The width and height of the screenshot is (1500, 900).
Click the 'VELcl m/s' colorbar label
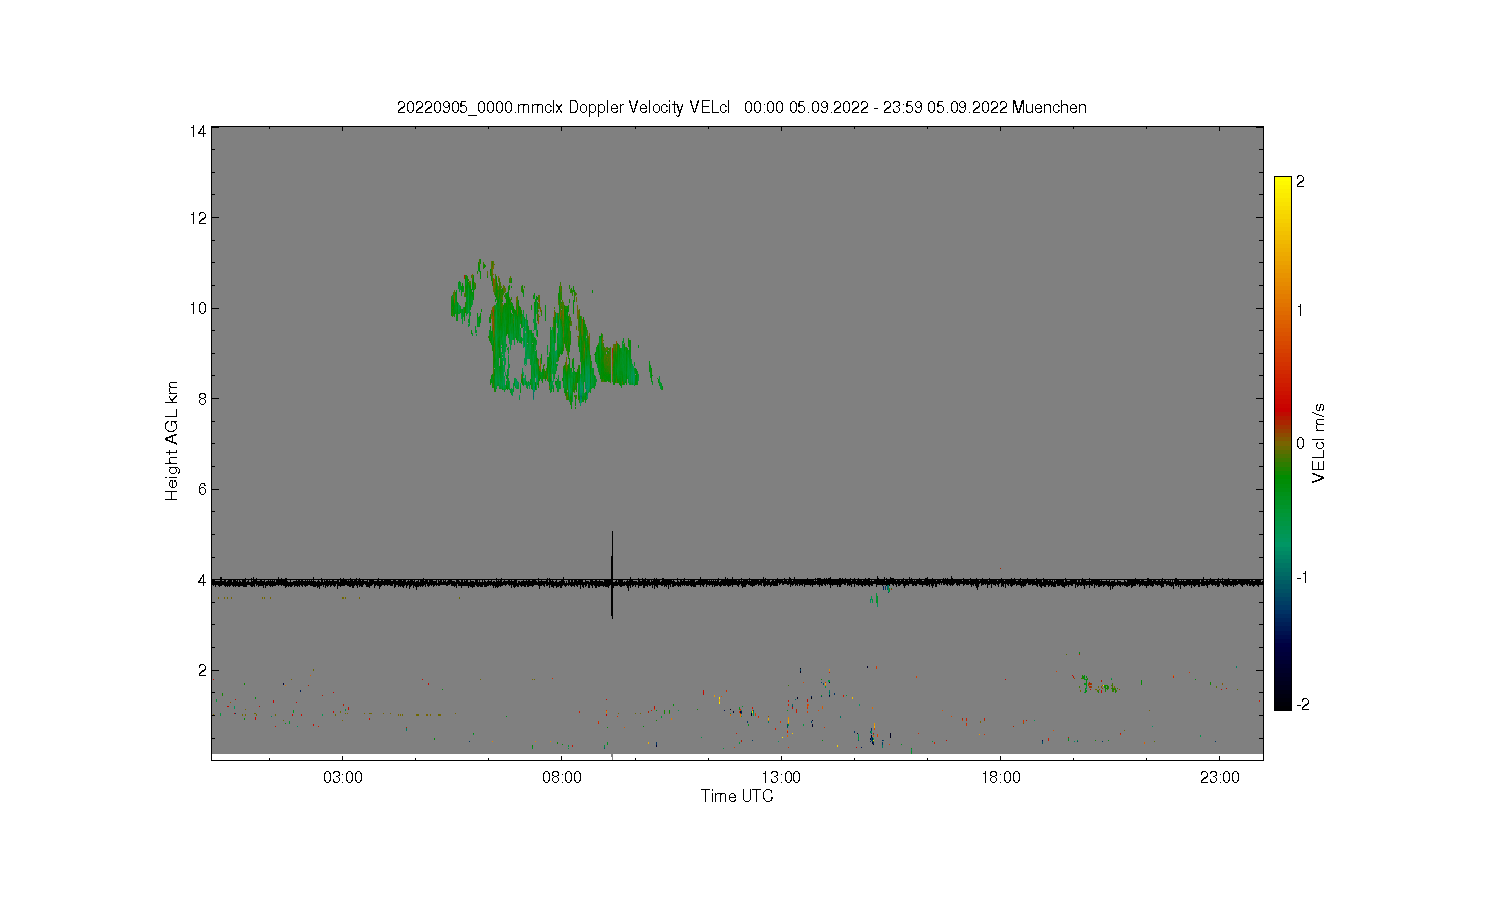(1319, 442)
